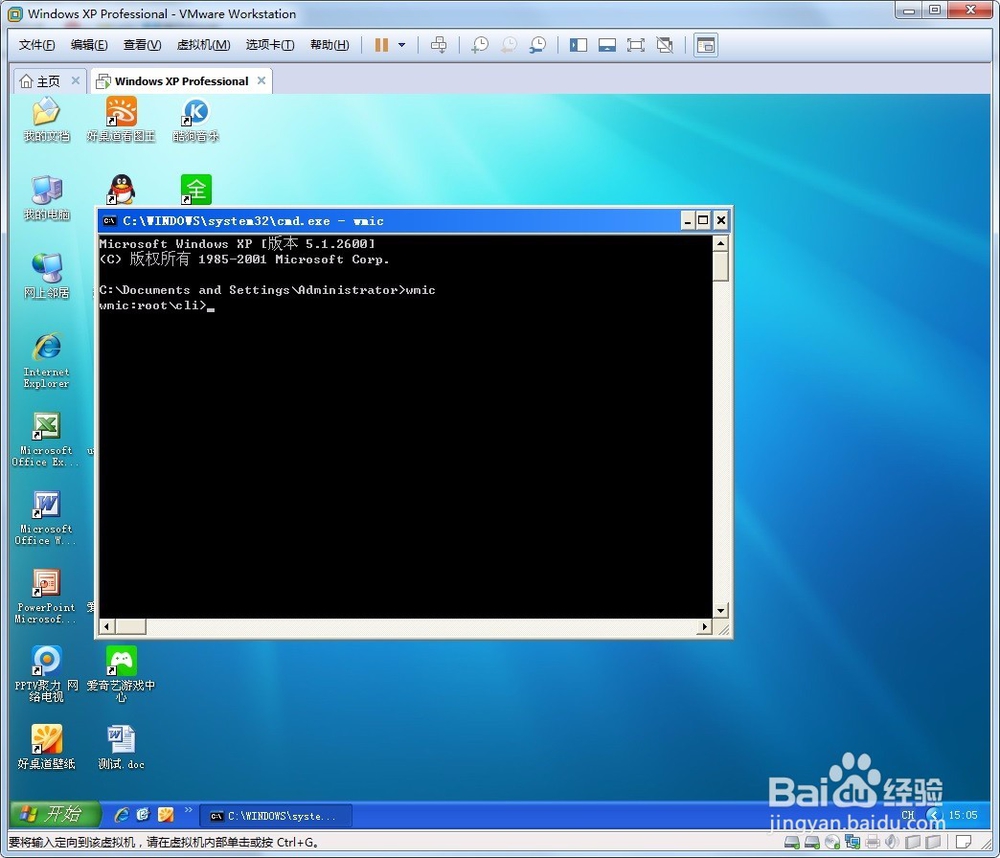Click the network adapter status icon
The image size is (1000, 858).
coord(852,842)
